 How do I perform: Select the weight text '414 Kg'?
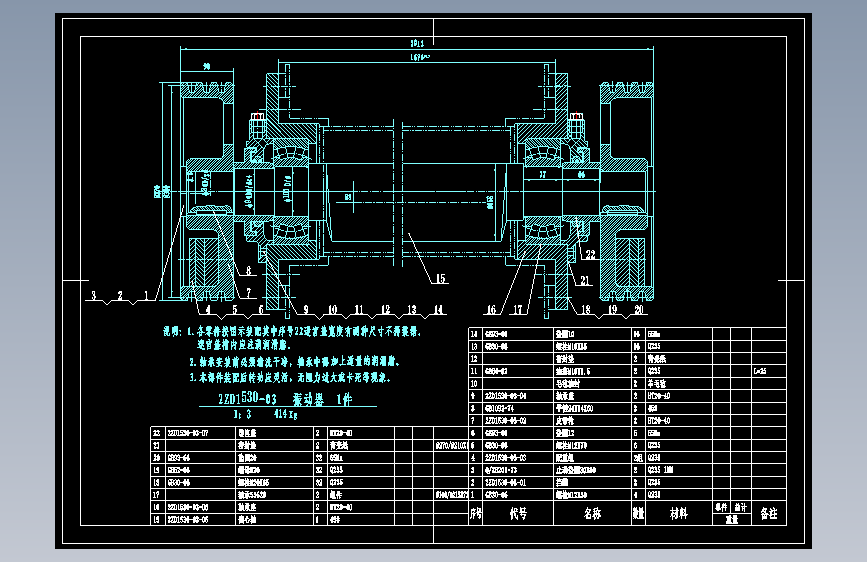285,414
